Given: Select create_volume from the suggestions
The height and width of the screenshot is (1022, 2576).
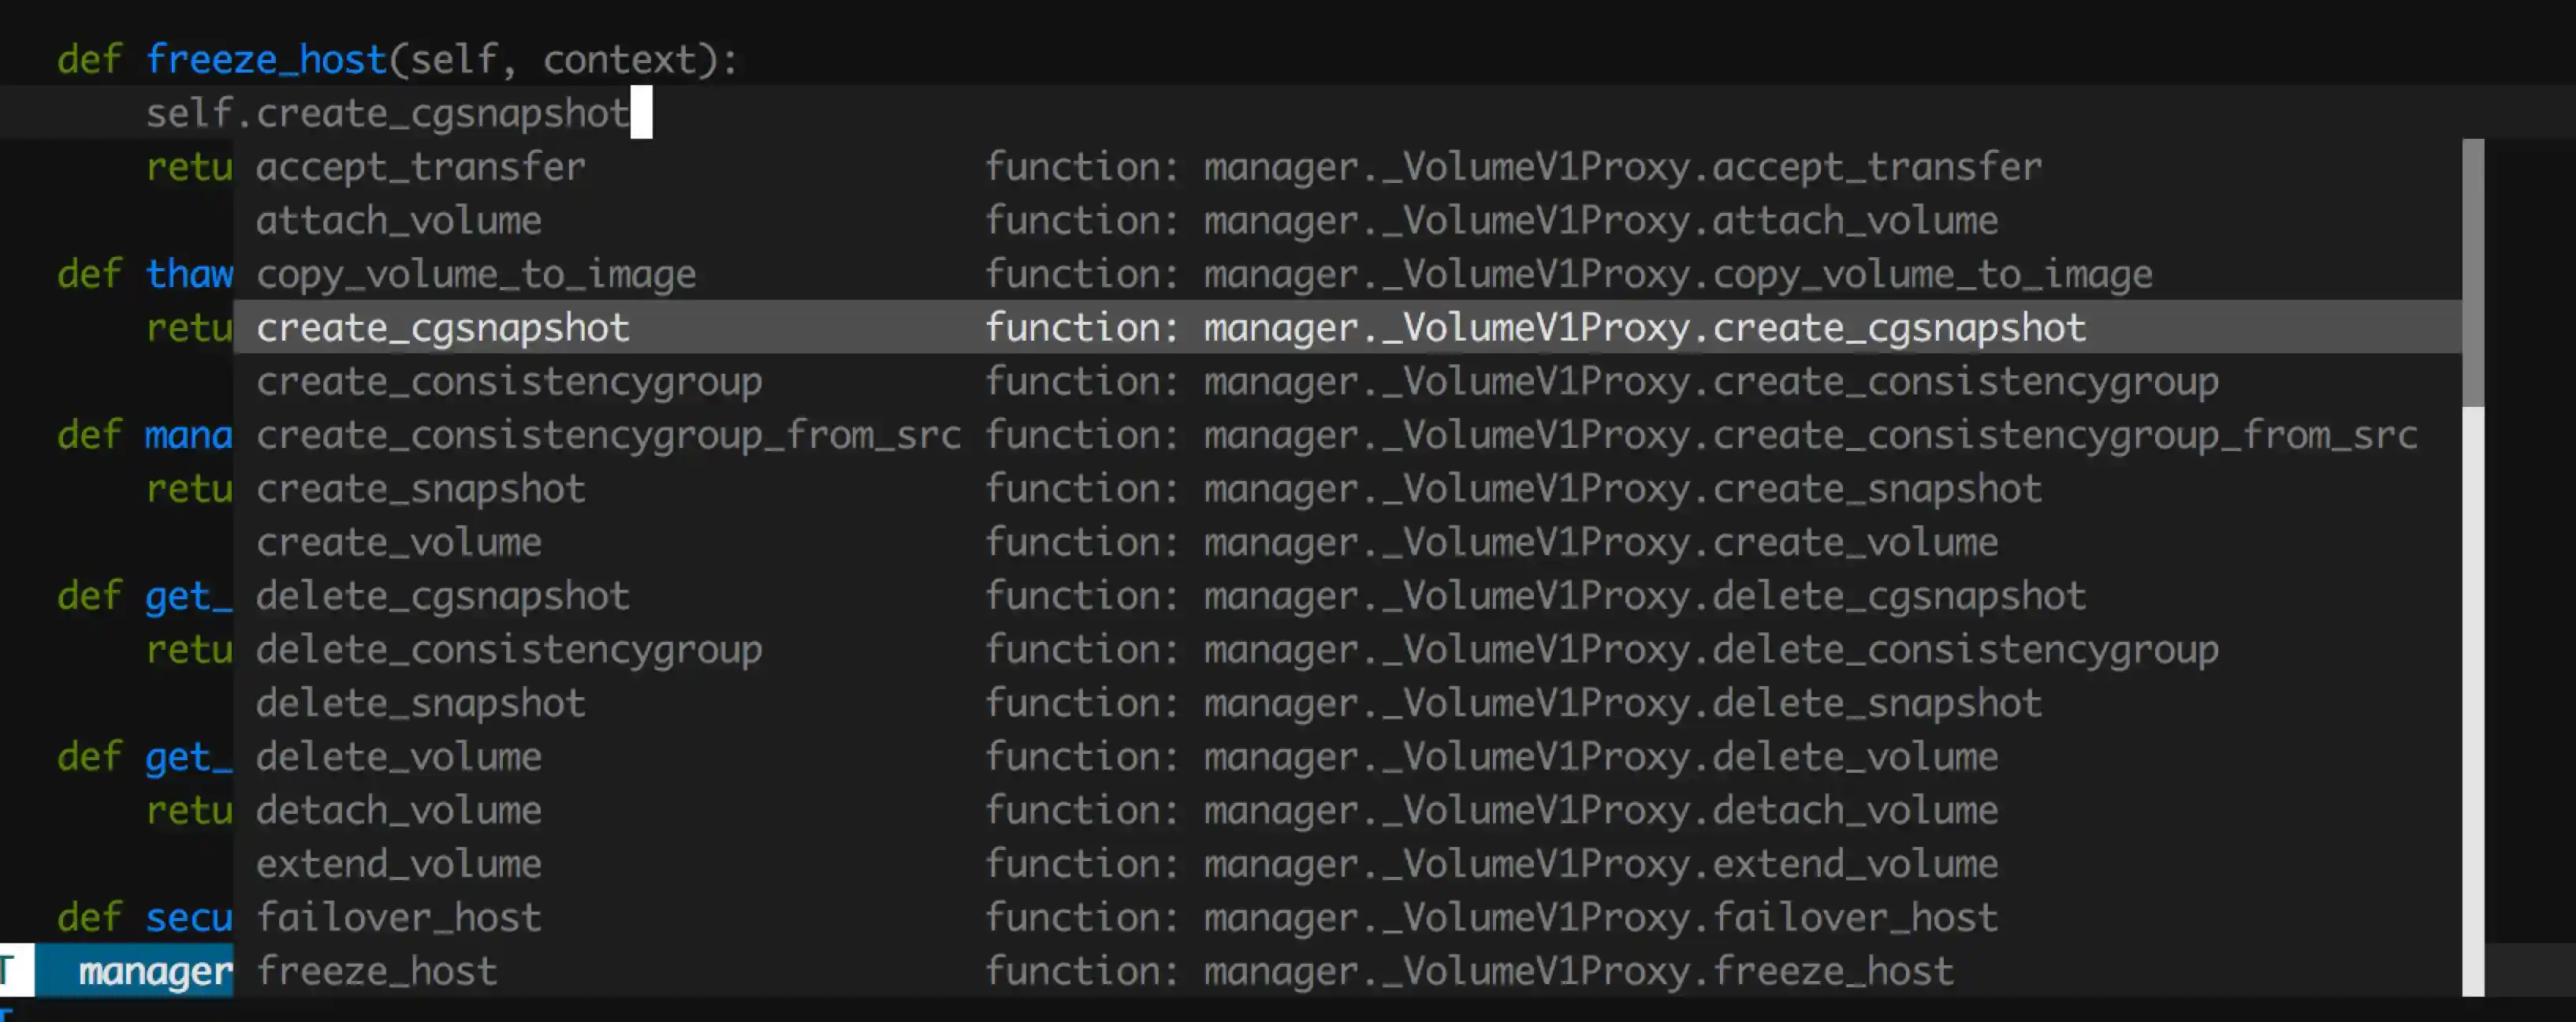Looking at the screenshot, I should click(x=399, y=543).
